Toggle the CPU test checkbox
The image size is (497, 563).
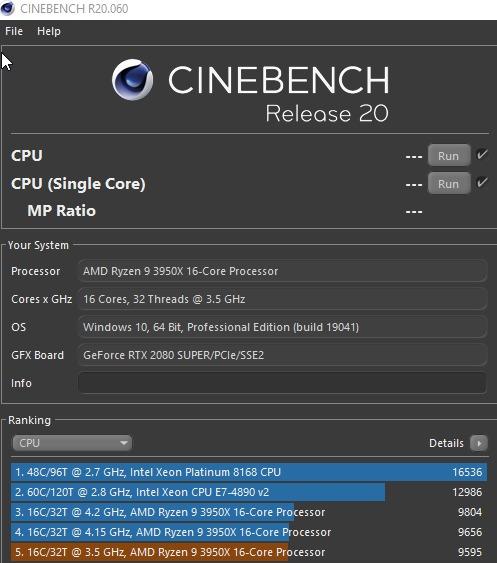pyautogui.click(x=482, y=155)
